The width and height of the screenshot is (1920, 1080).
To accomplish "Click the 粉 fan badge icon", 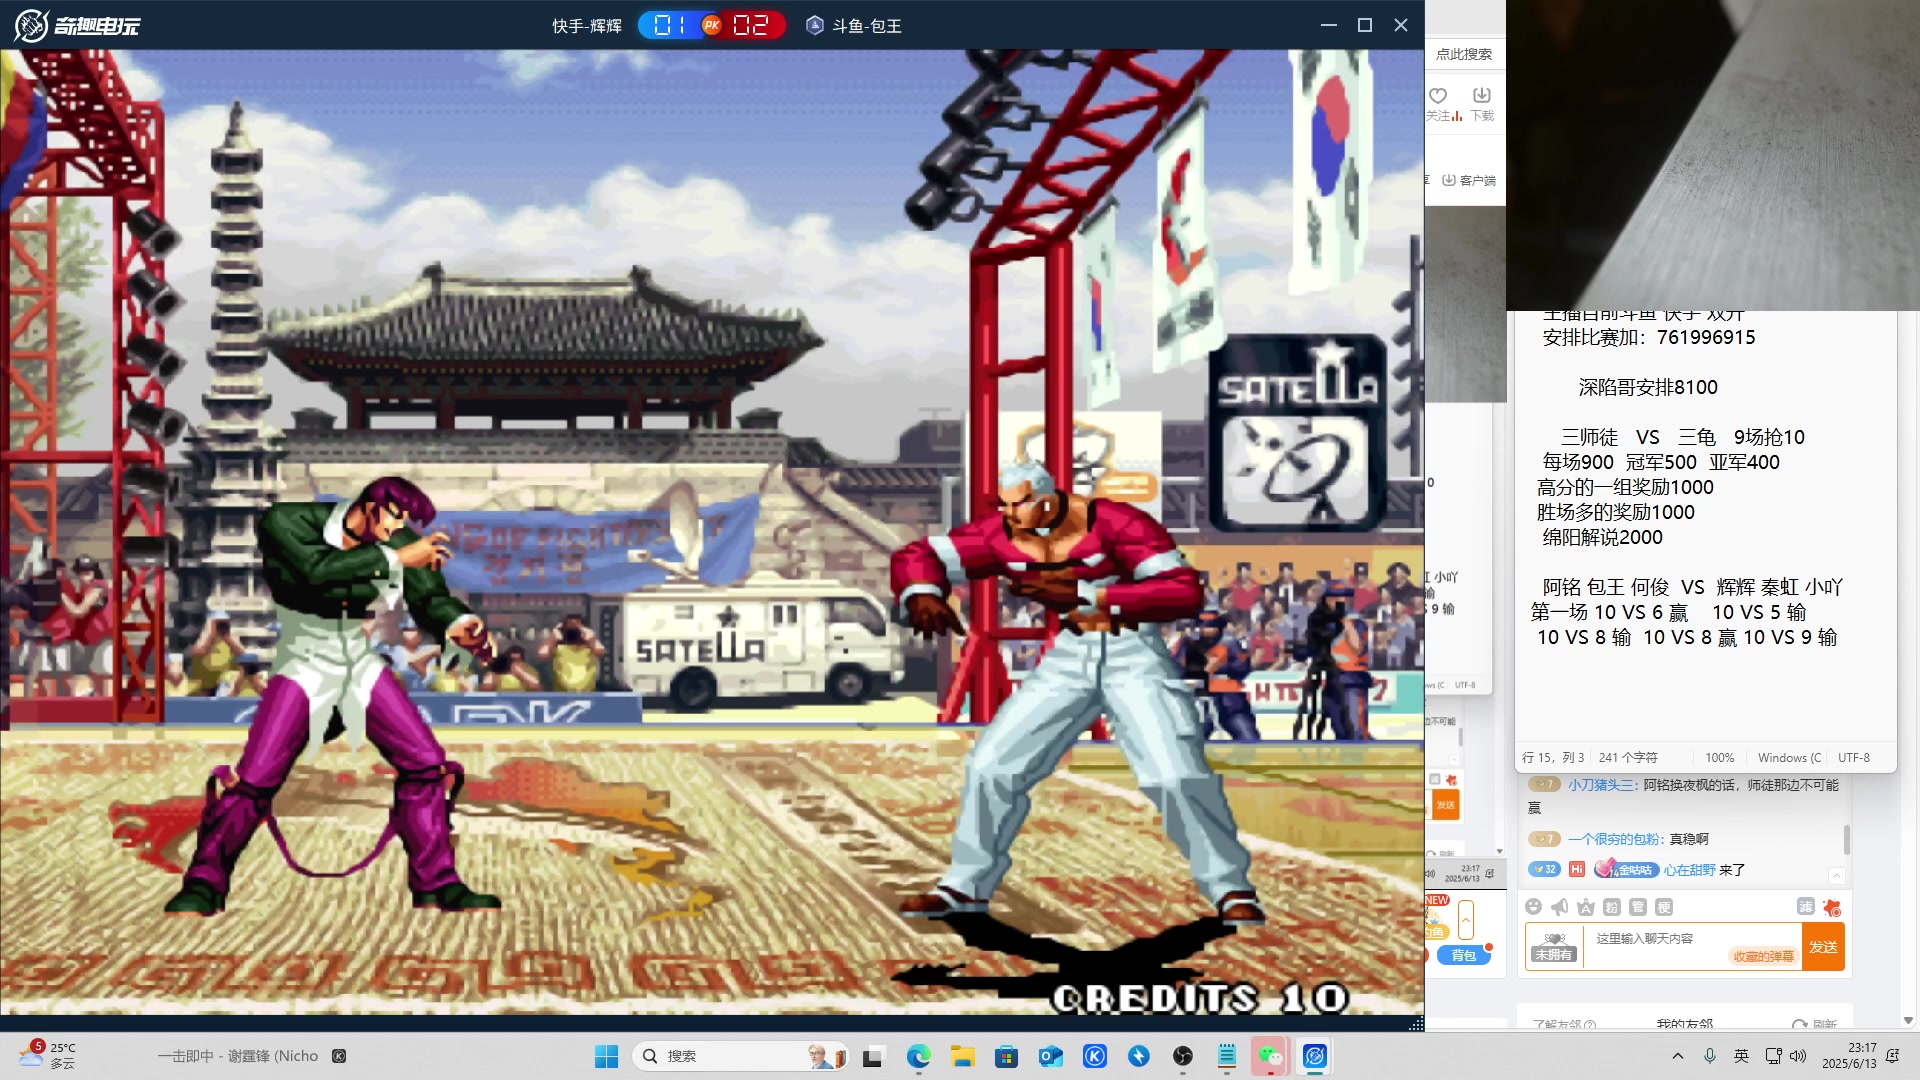I will pos(1611,907).
